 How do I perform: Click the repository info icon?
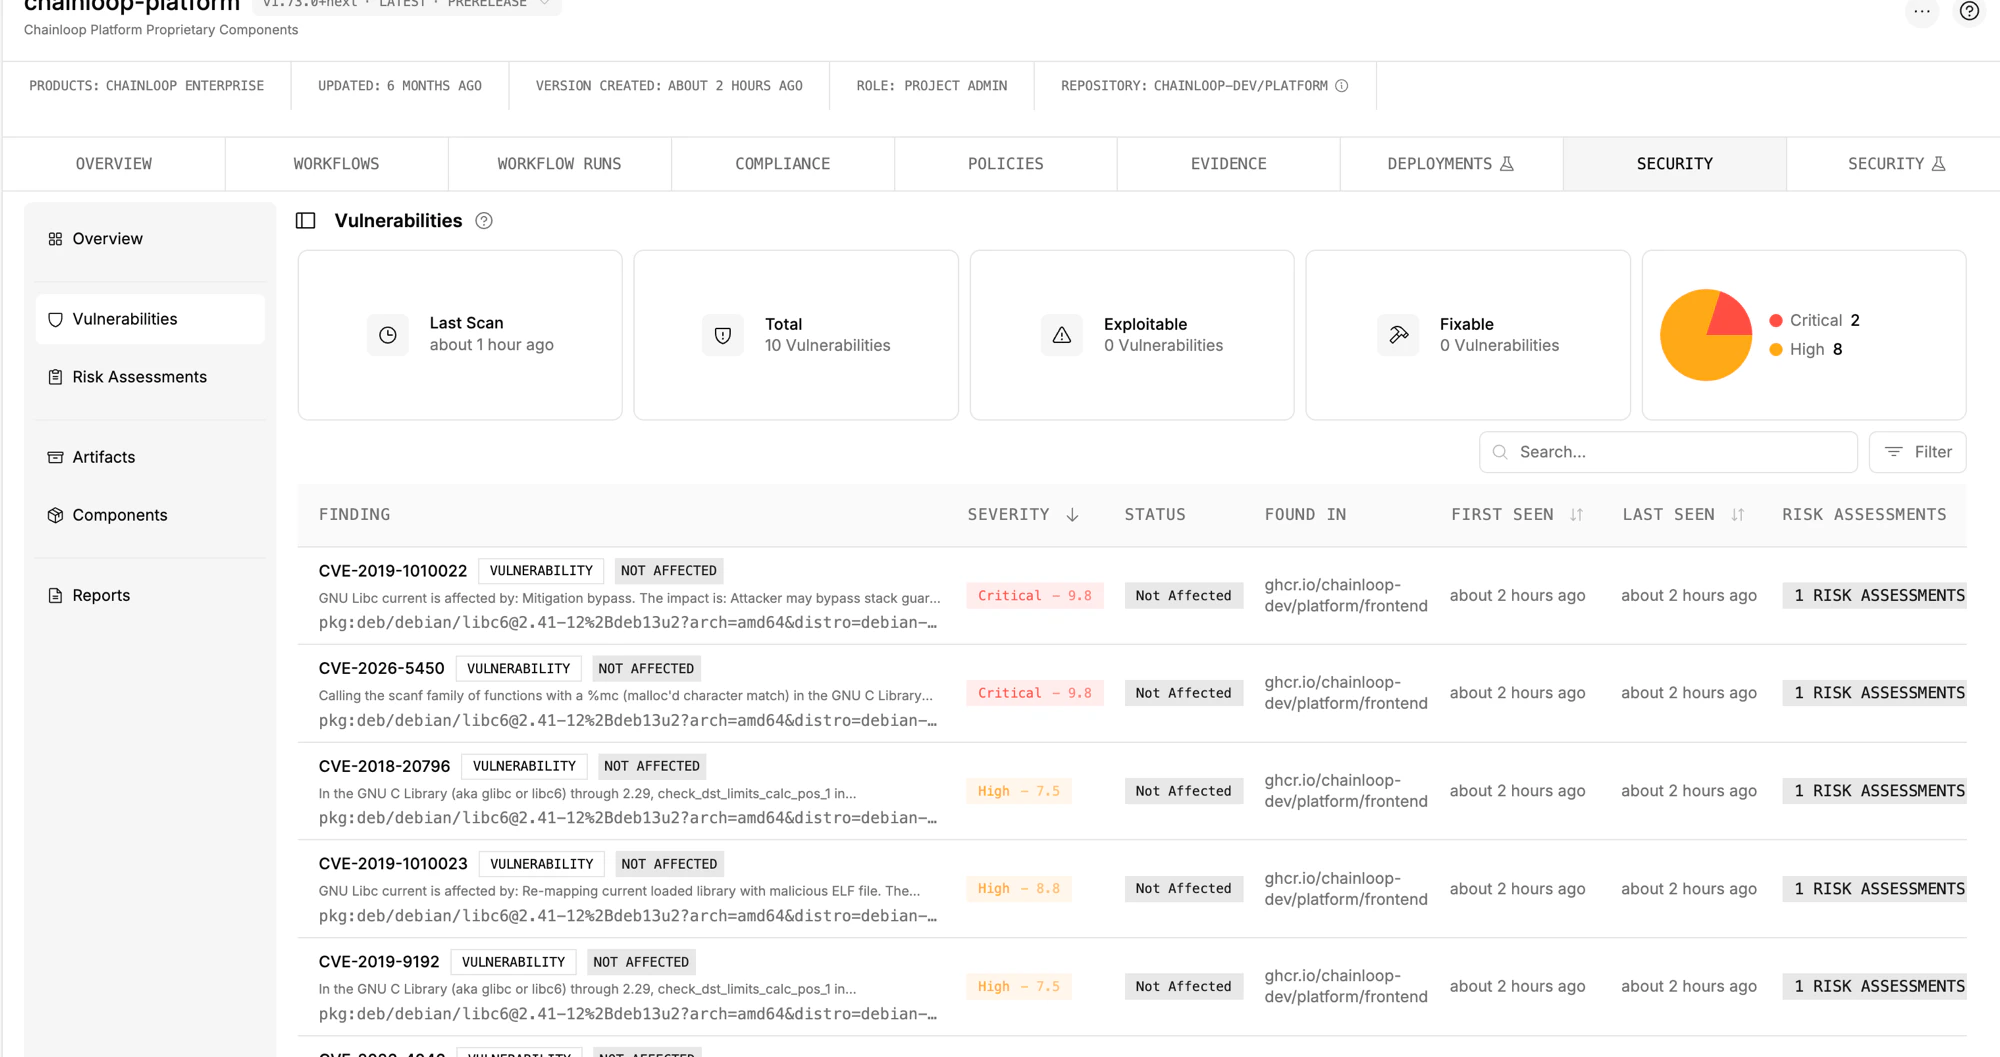pyautogui.click(x=1342, y=86)
